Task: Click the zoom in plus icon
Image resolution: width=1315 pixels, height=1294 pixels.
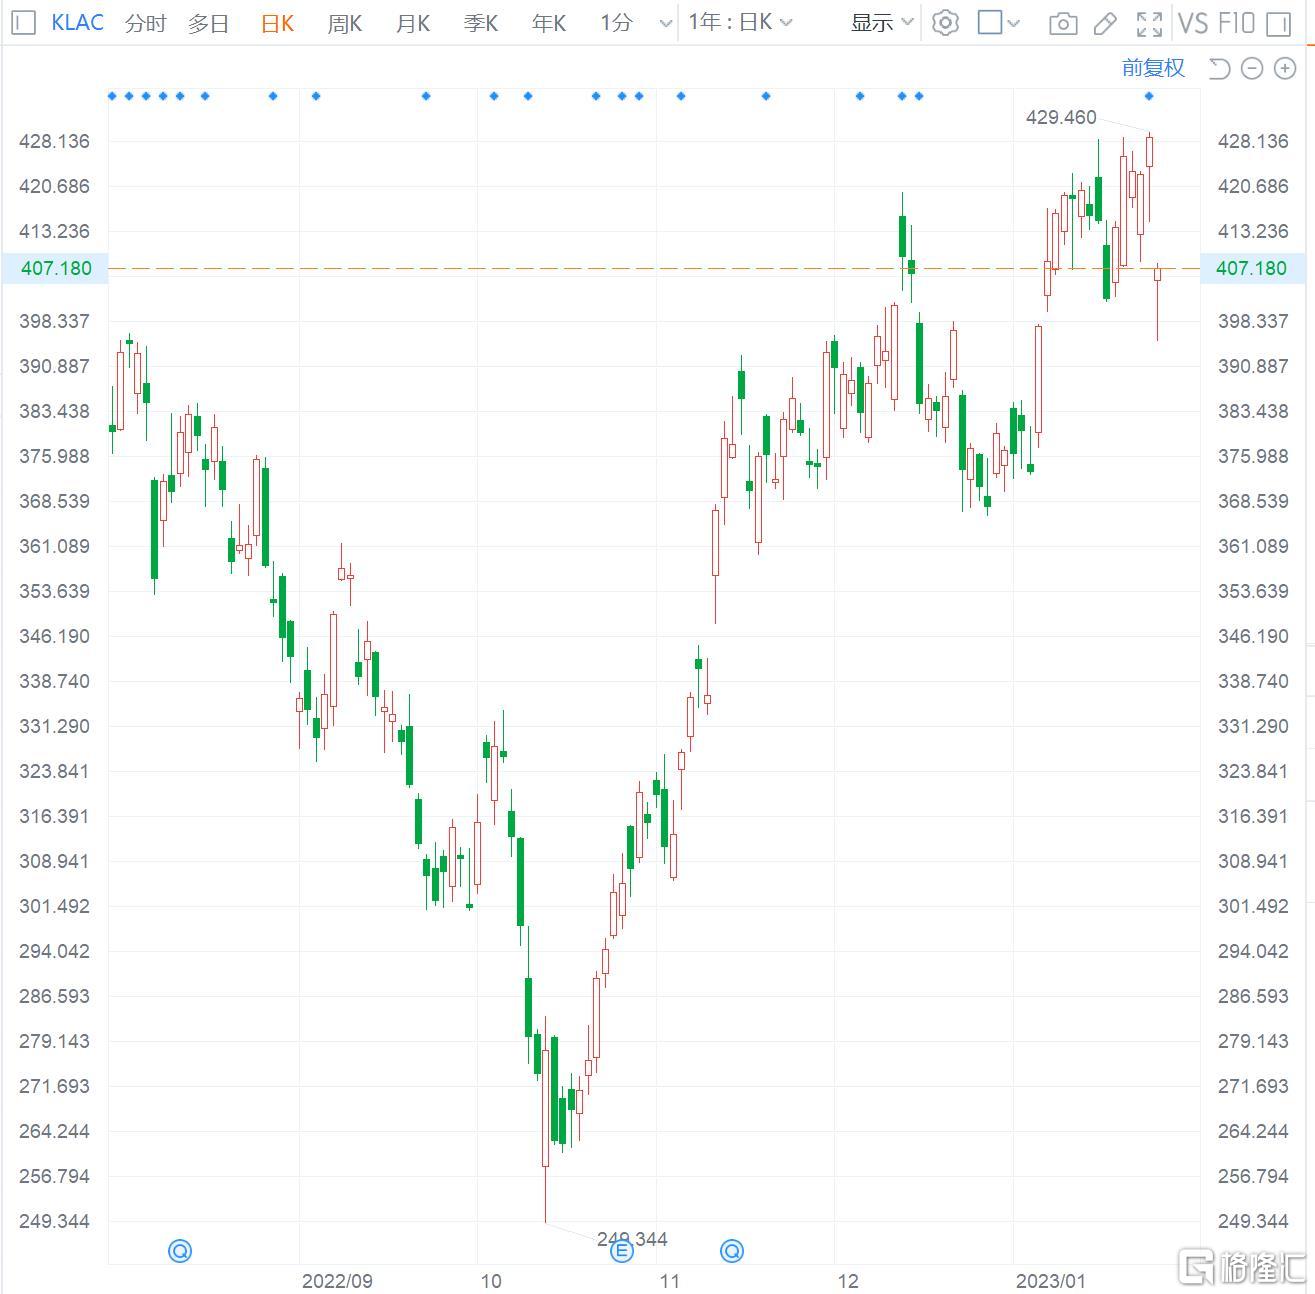Action: point(1284,68)
